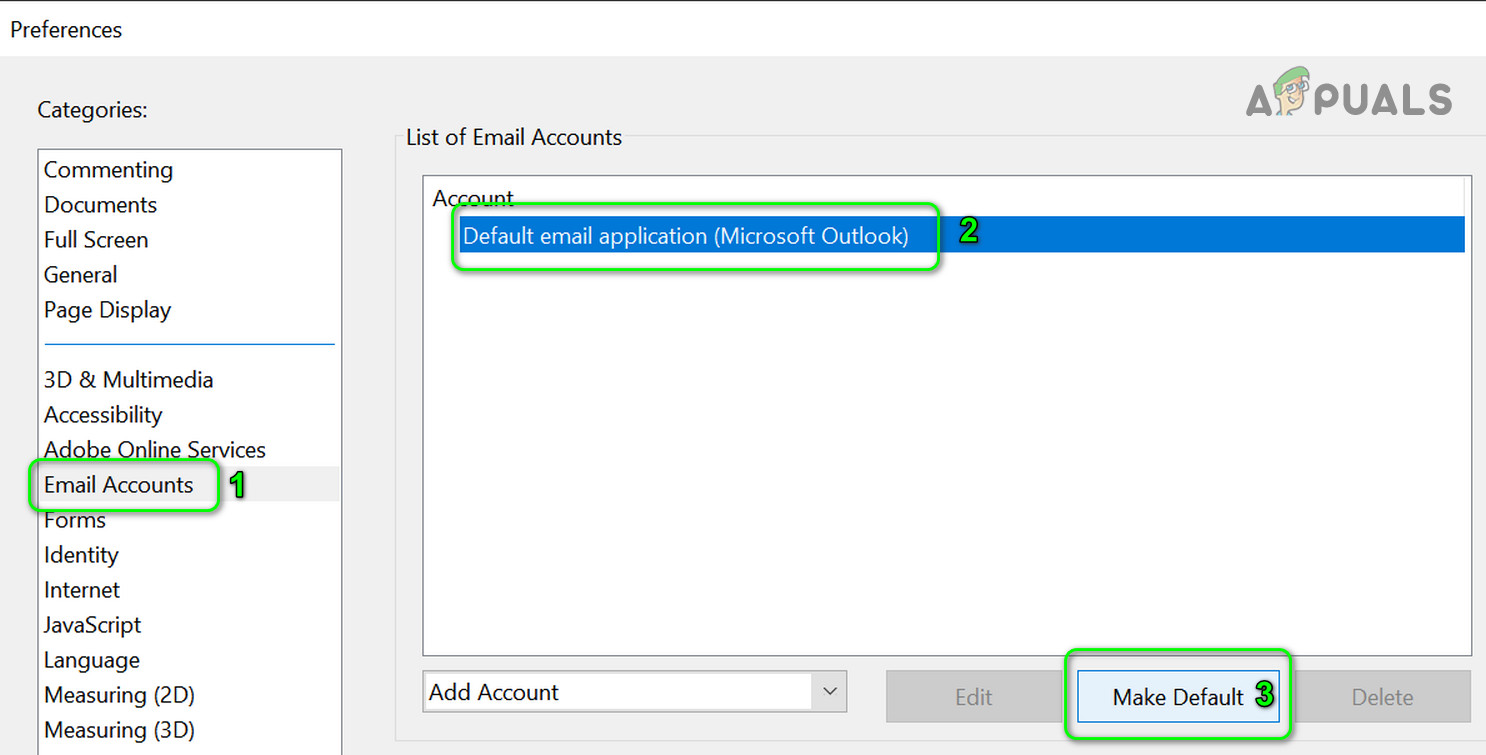Open Adobe Online Services category

(x=154, y=450)
